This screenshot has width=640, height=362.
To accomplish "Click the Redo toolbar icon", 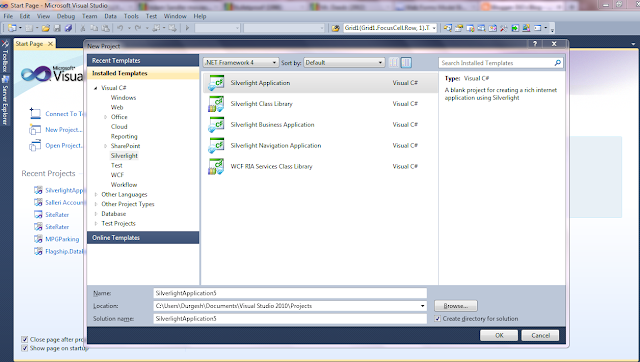I will tap(138, 28).
